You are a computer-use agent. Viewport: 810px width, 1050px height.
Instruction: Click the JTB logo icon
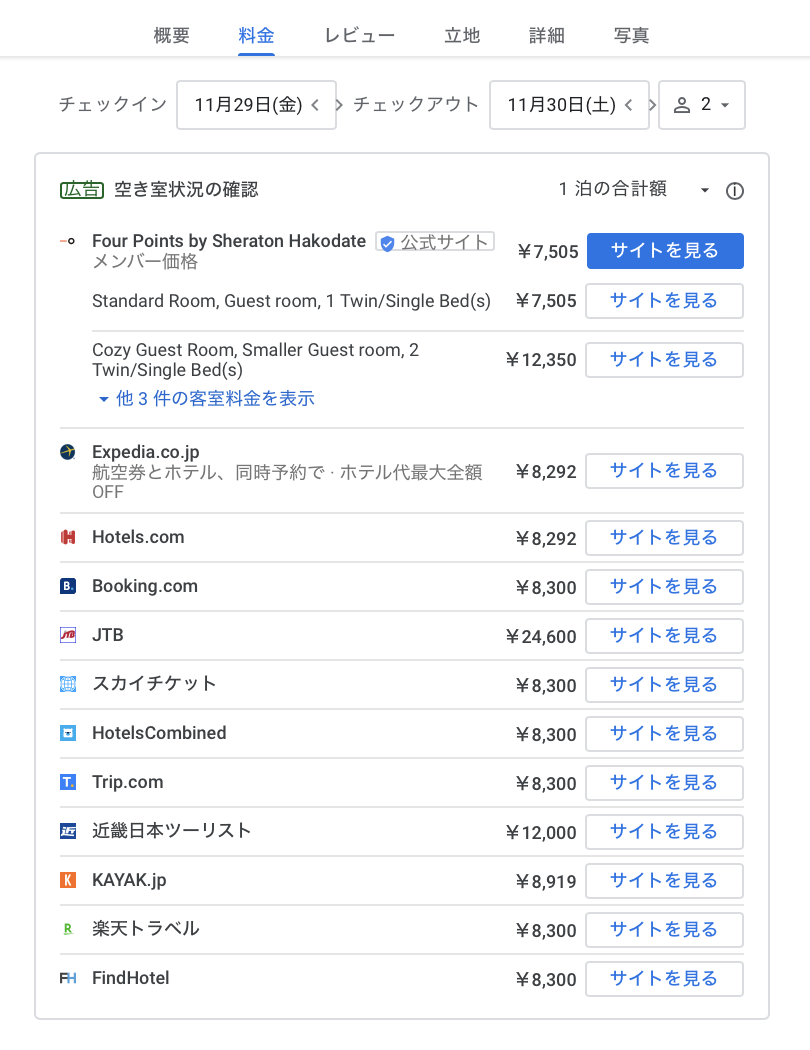click(68, 635)
